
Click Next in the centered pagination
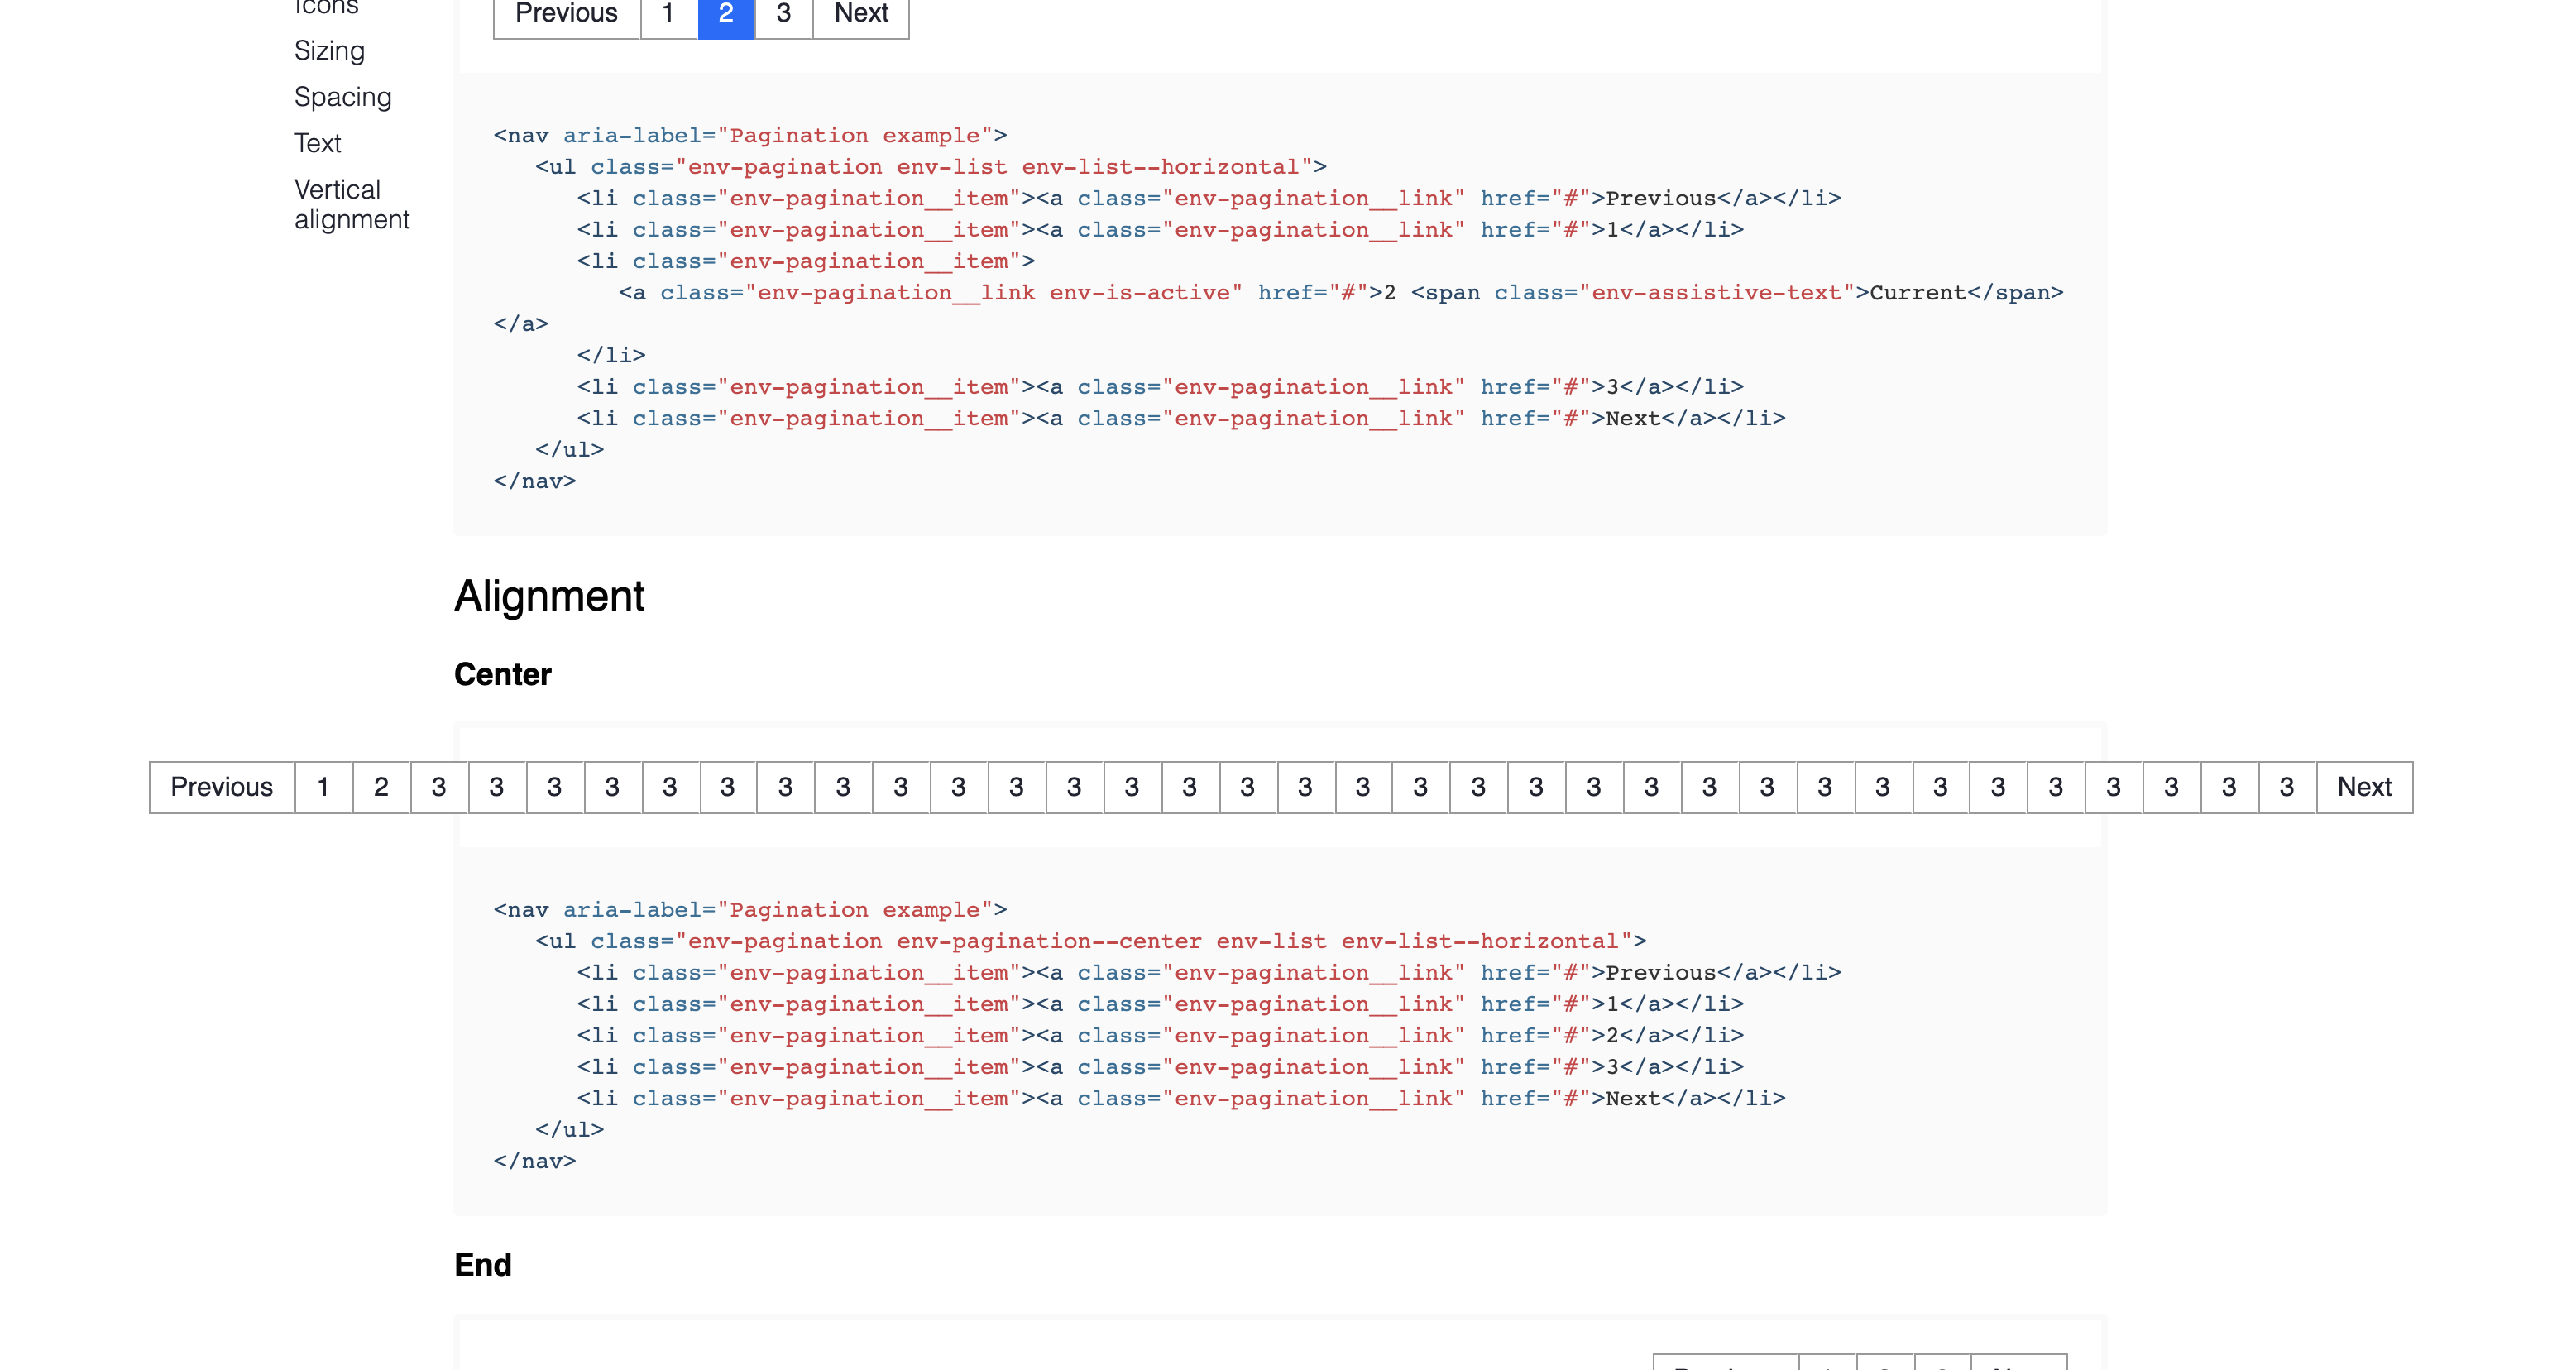point(2364,787)
